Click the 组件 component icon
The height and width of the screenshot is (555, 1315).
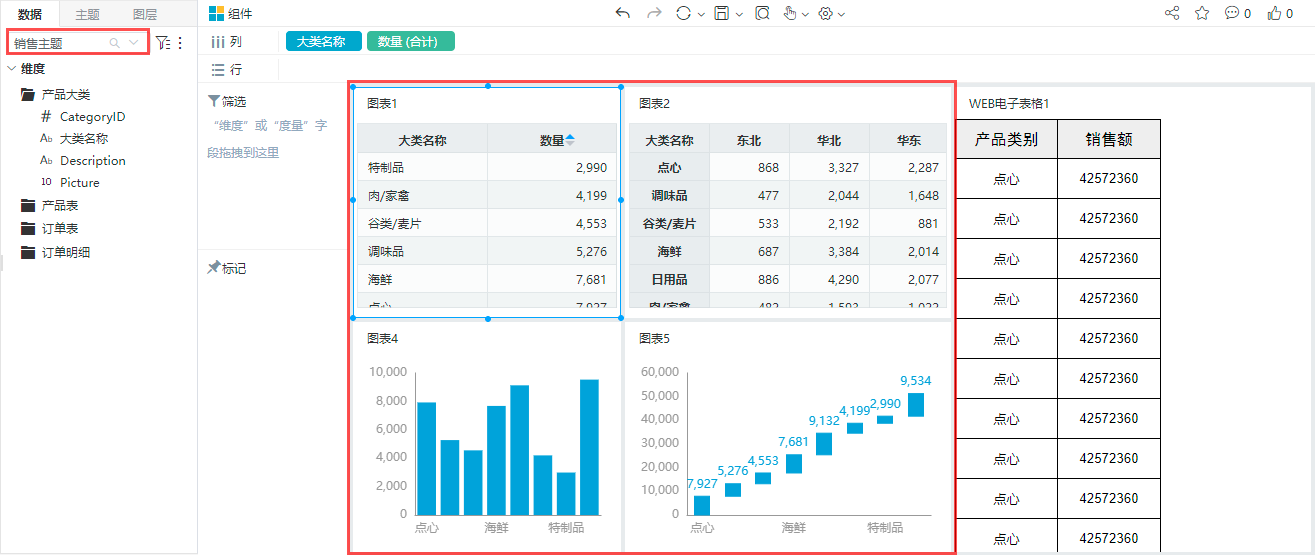click(216, 14)
